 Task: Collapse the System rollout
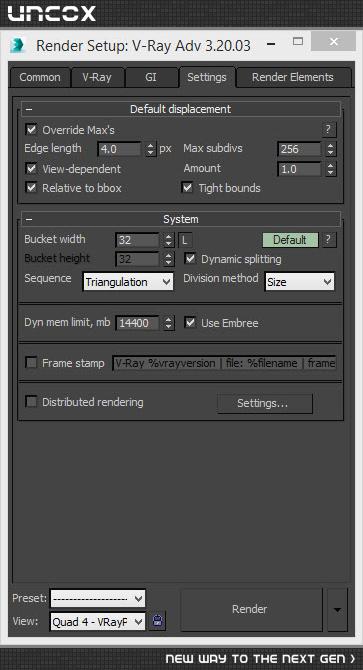(x=181, y=219)
